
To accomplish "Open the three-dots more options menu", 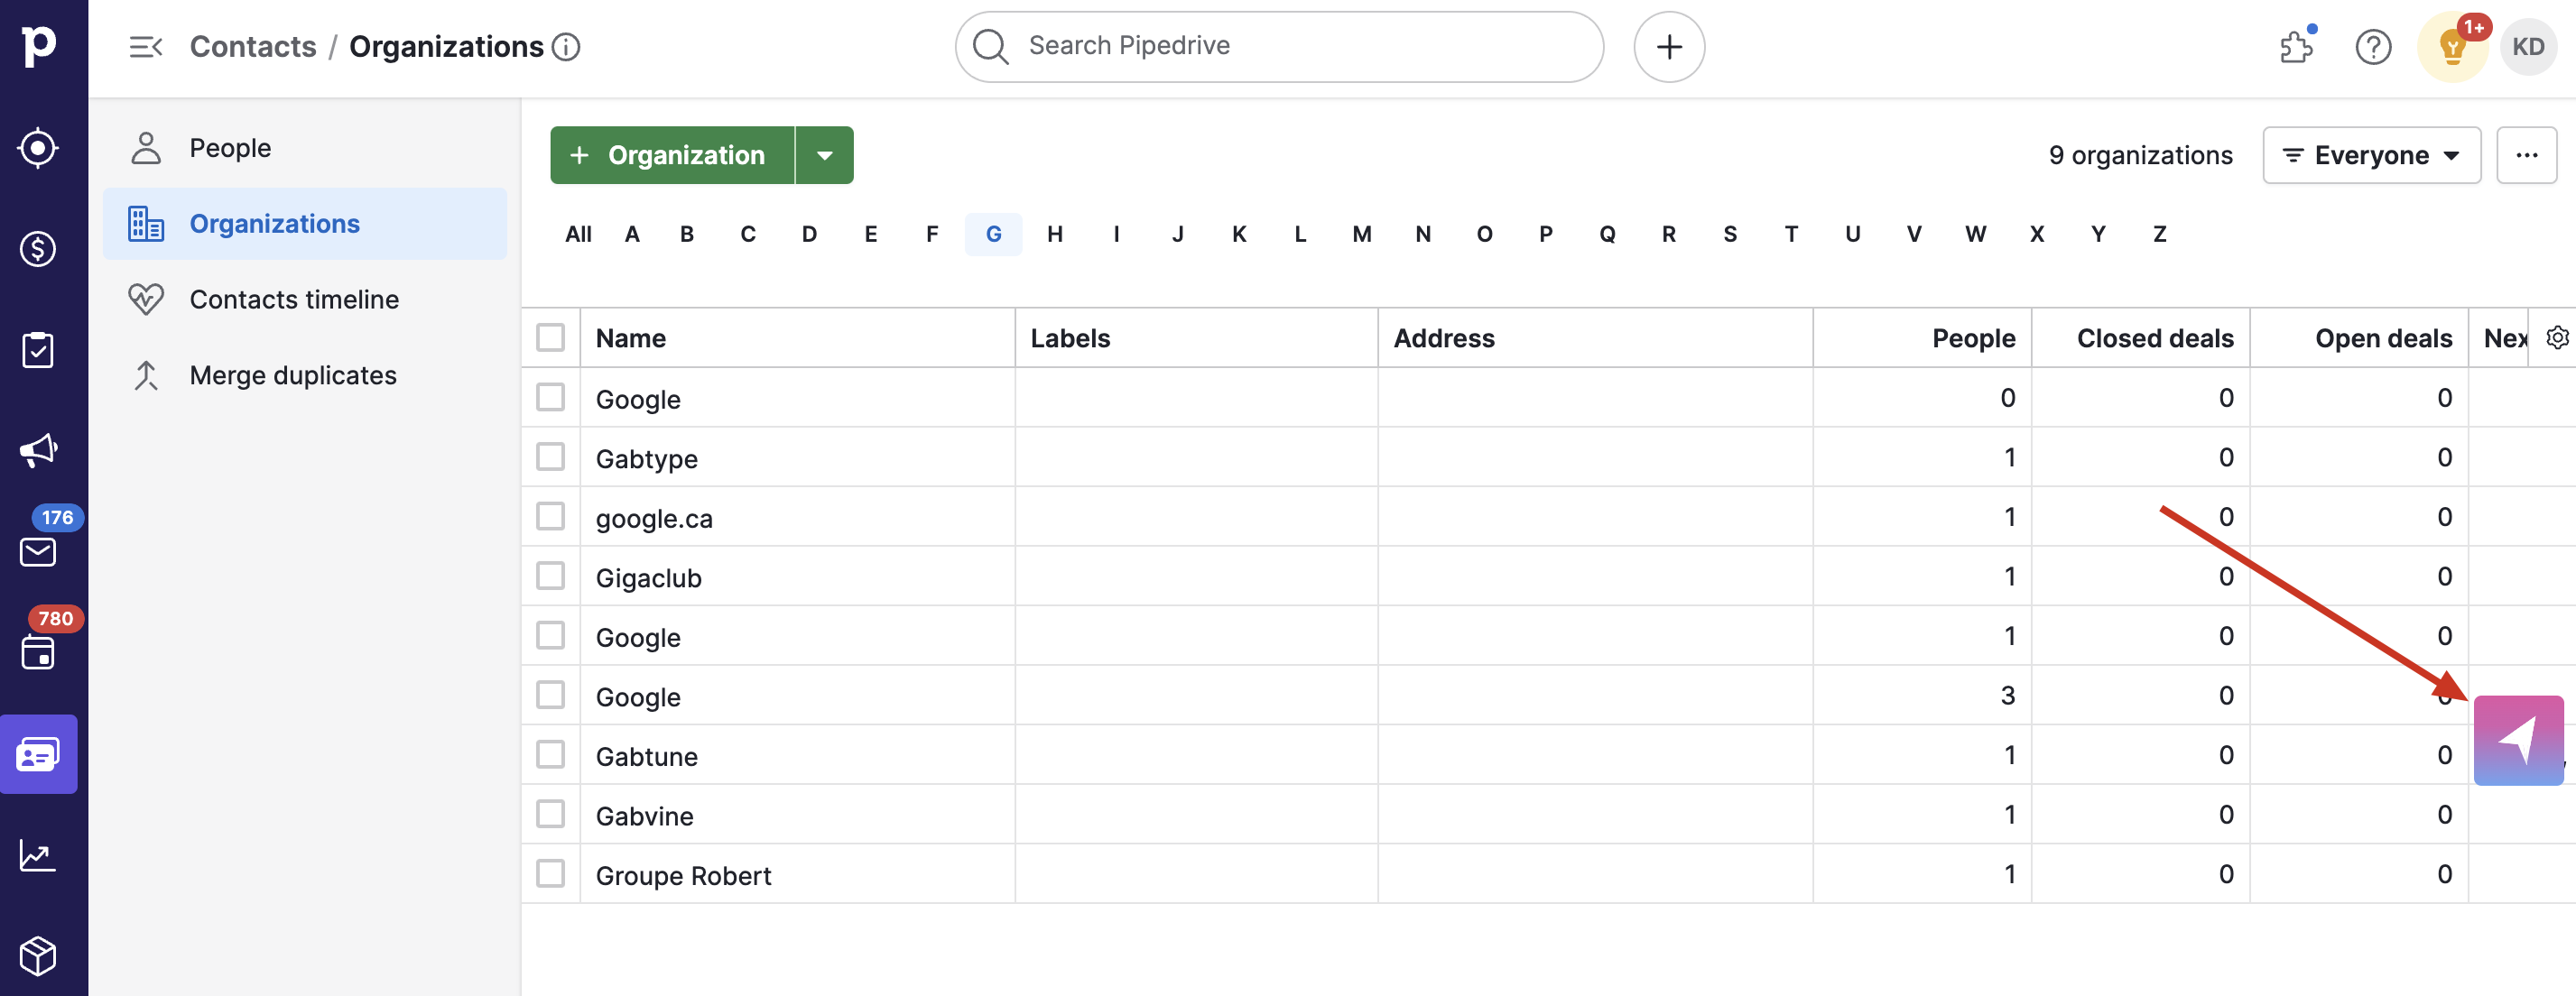I will pyautogui.click(x=2526, y=155).
